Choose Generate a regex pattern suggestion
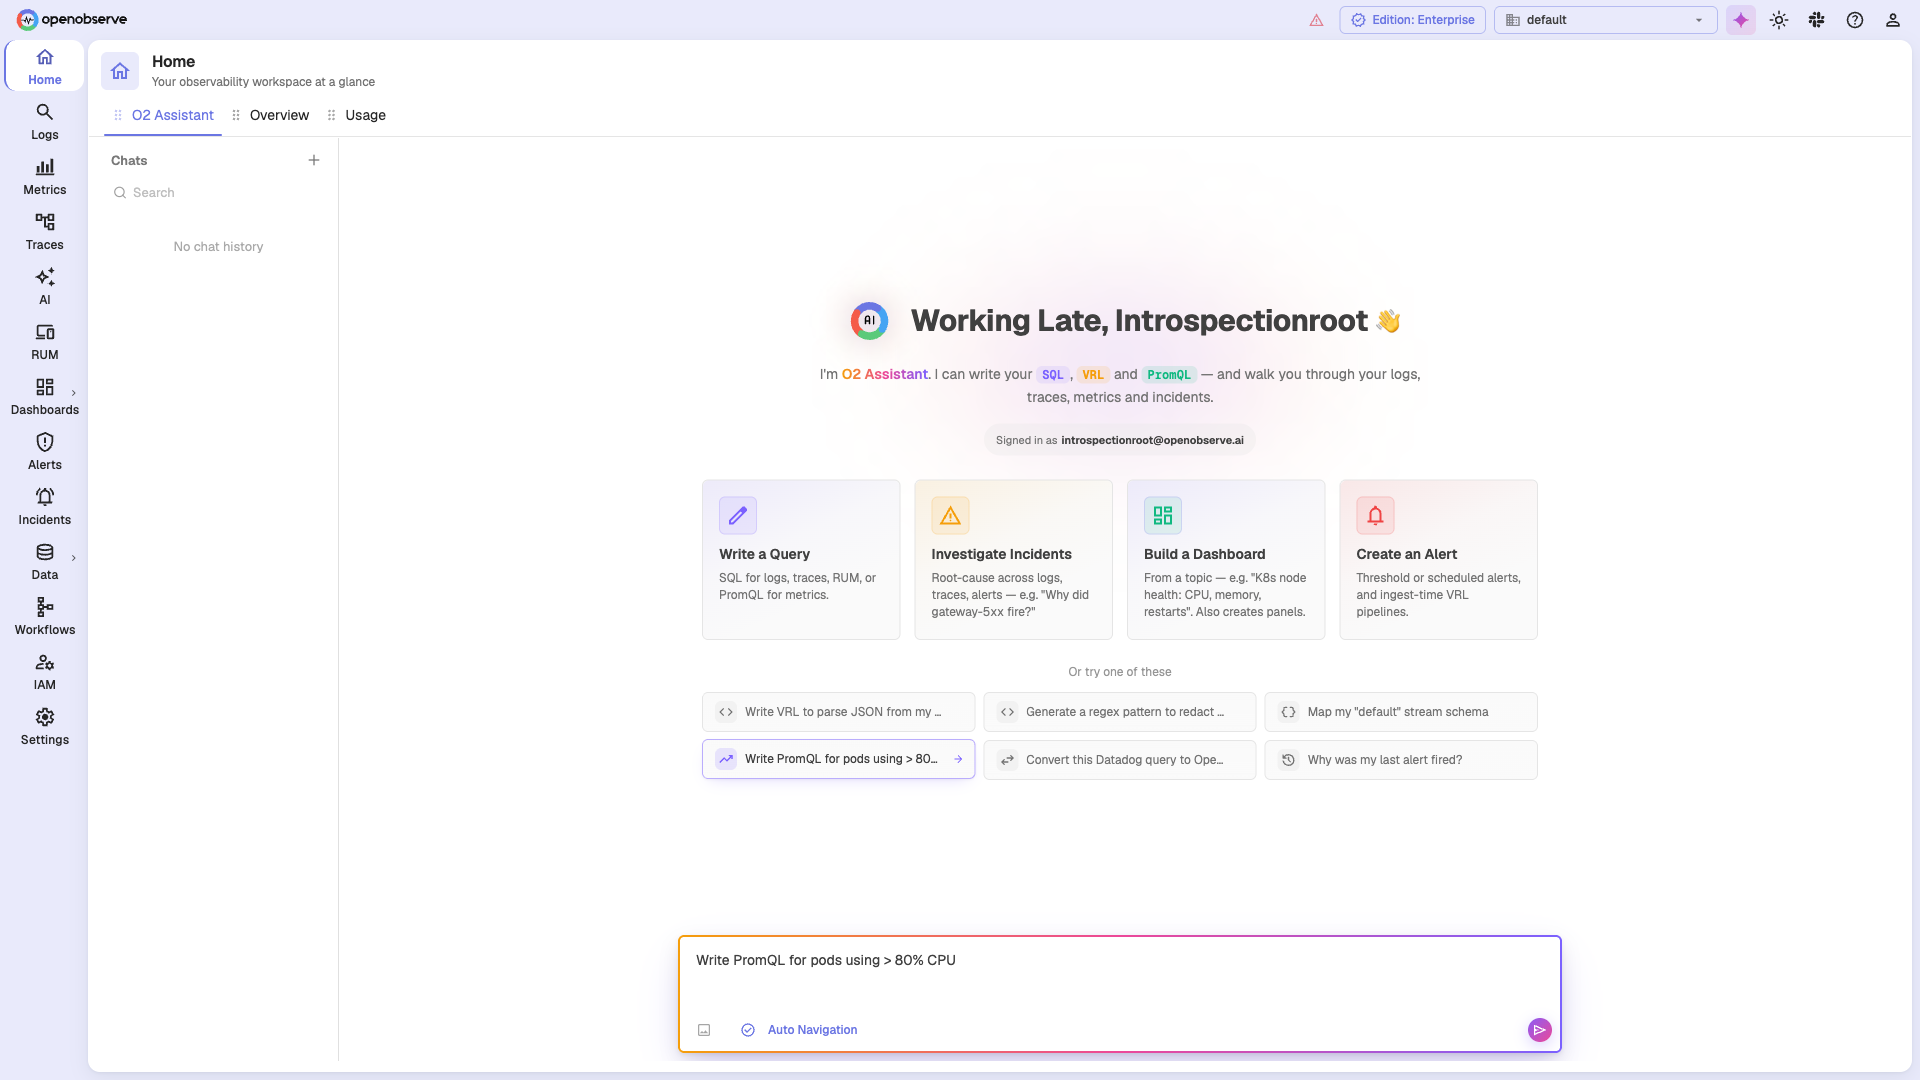 1119,712
